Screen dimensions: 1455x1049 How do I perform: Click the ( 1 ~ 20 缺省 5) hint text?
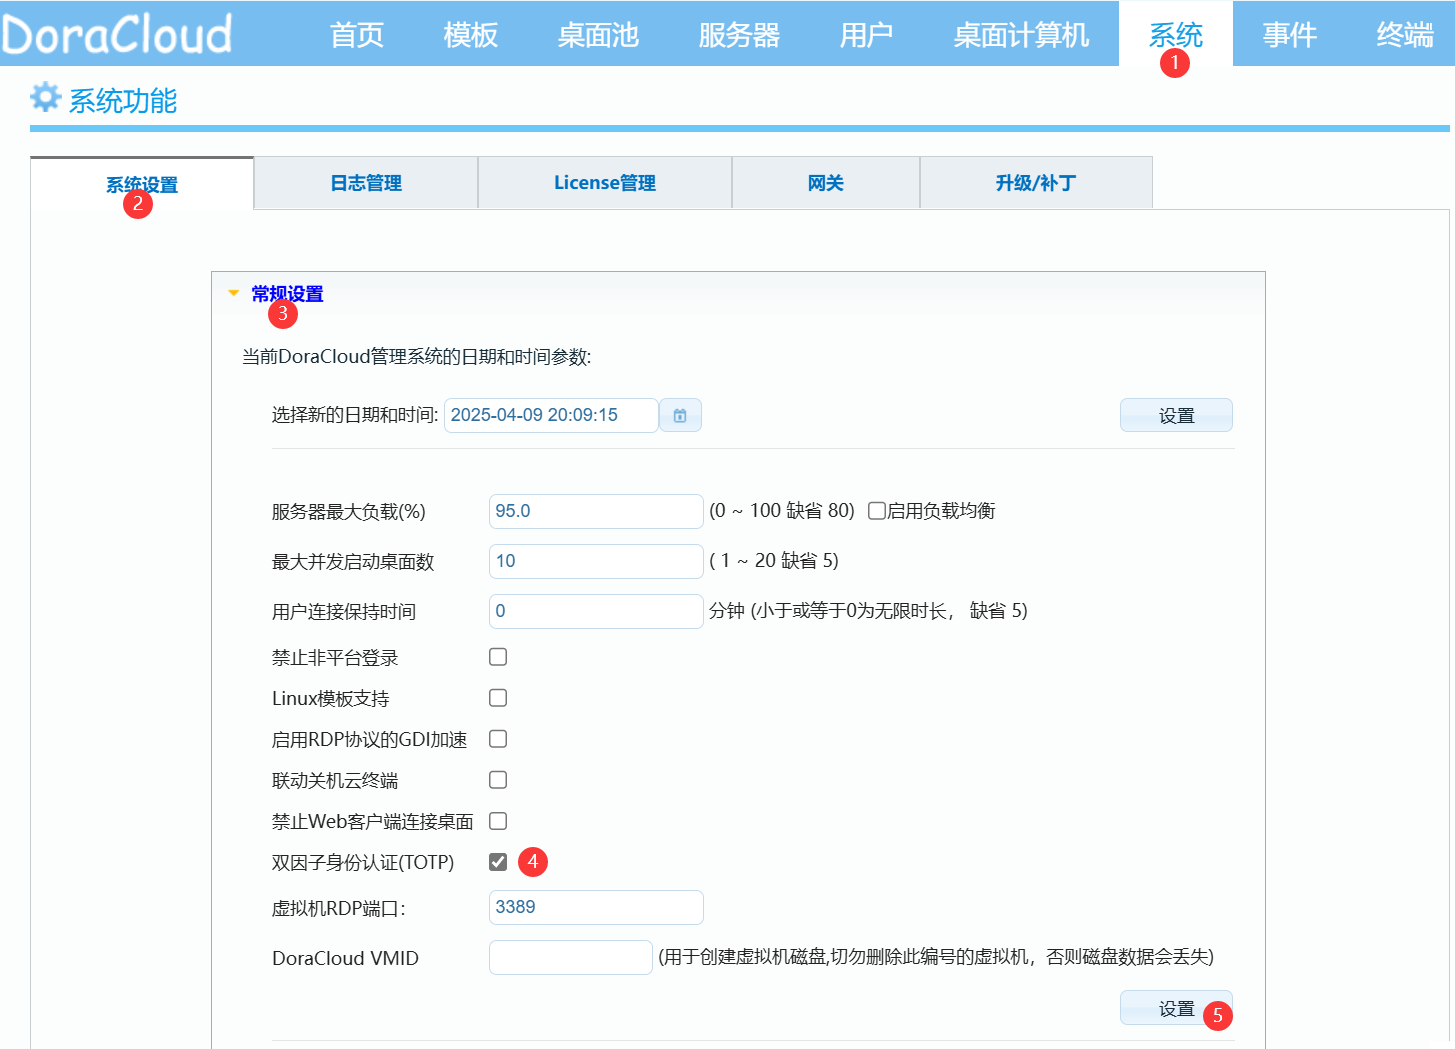[774, 561]
